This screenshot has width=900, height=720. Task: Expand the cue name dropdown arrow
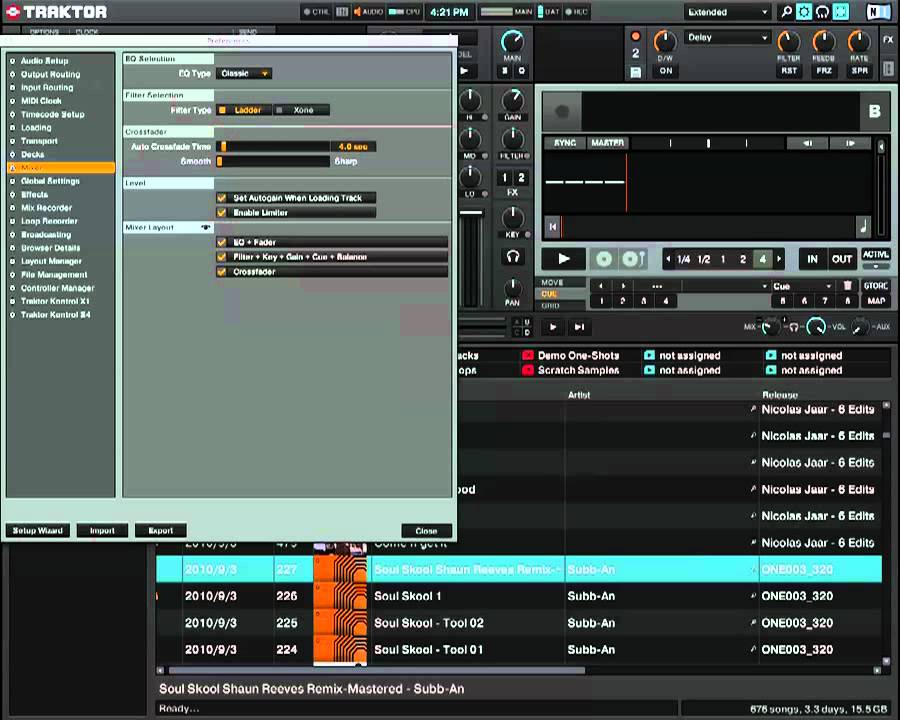[764, 285]
